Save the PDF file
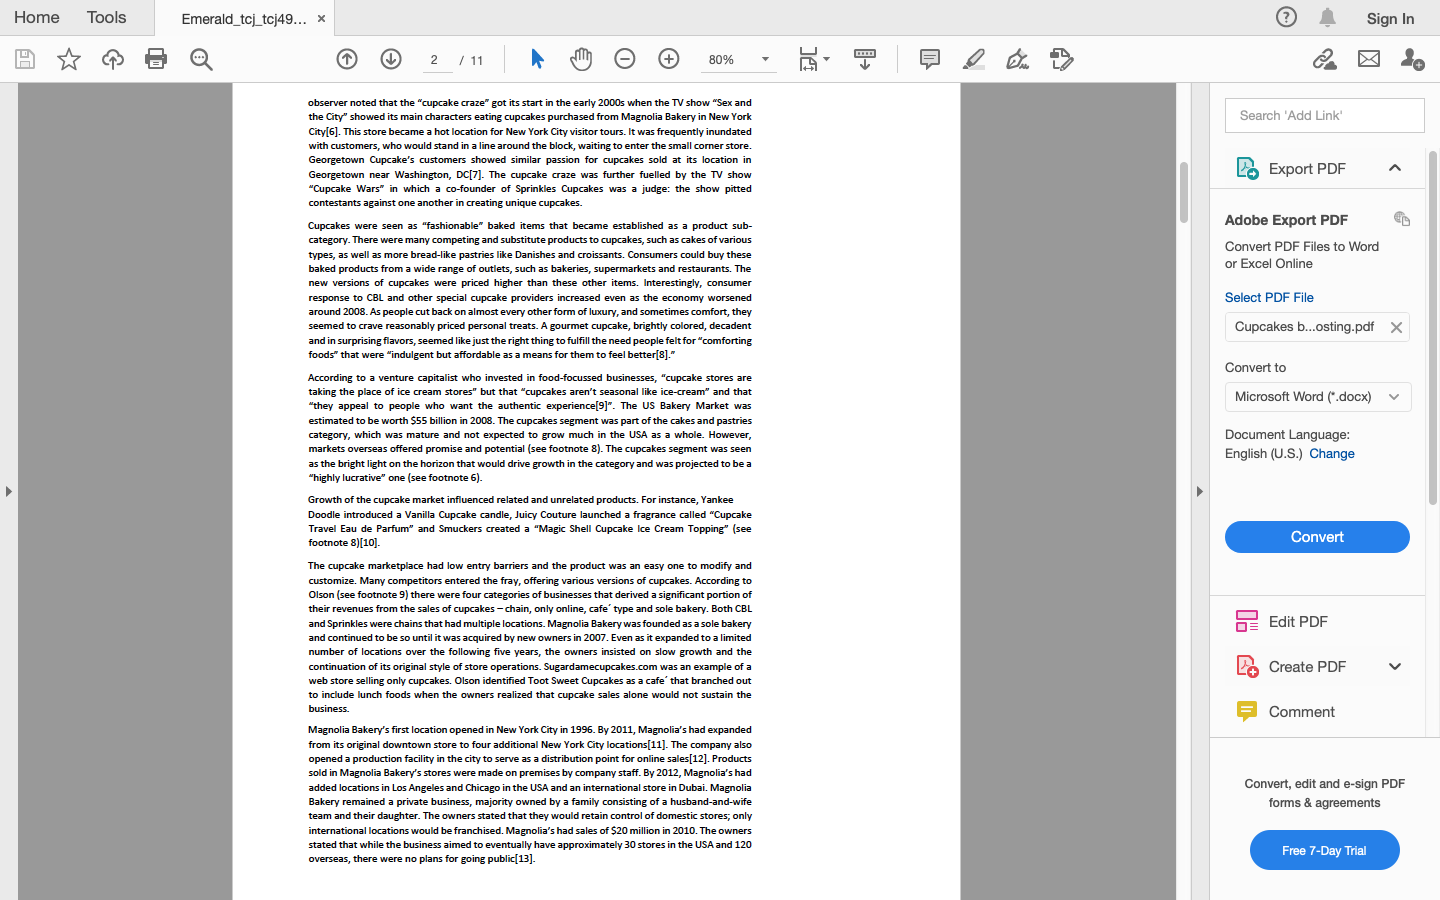Viewport: 1440px width, 900px height. 24,59
